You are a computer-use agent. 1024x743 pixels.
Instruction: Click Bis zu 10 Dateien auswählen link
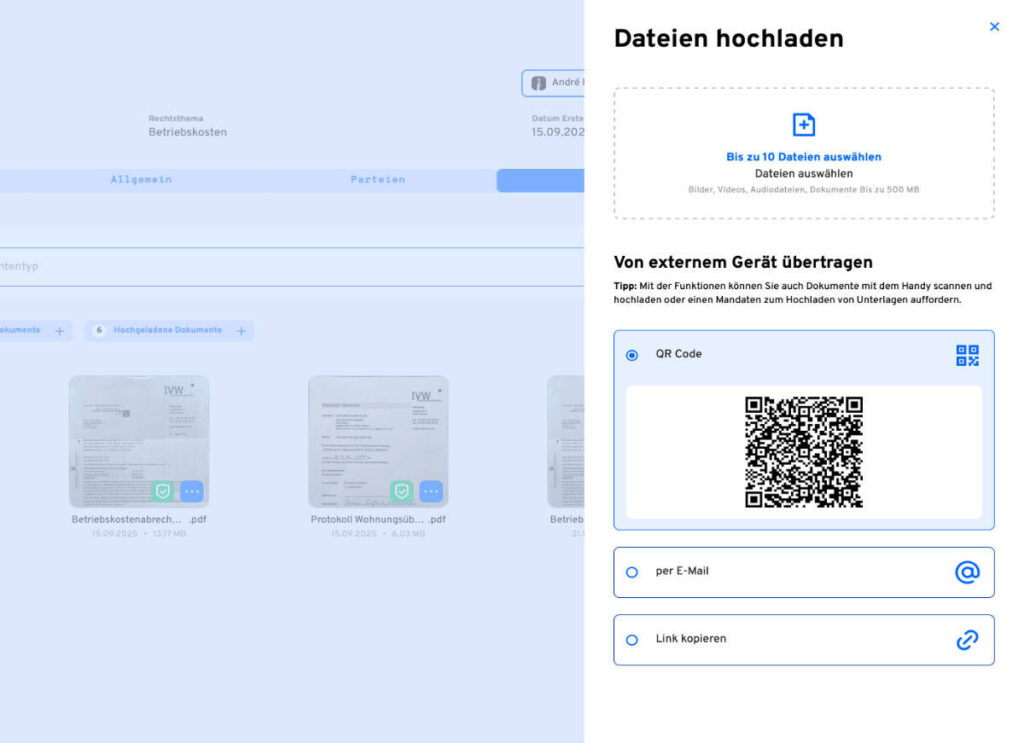(803, 157)
